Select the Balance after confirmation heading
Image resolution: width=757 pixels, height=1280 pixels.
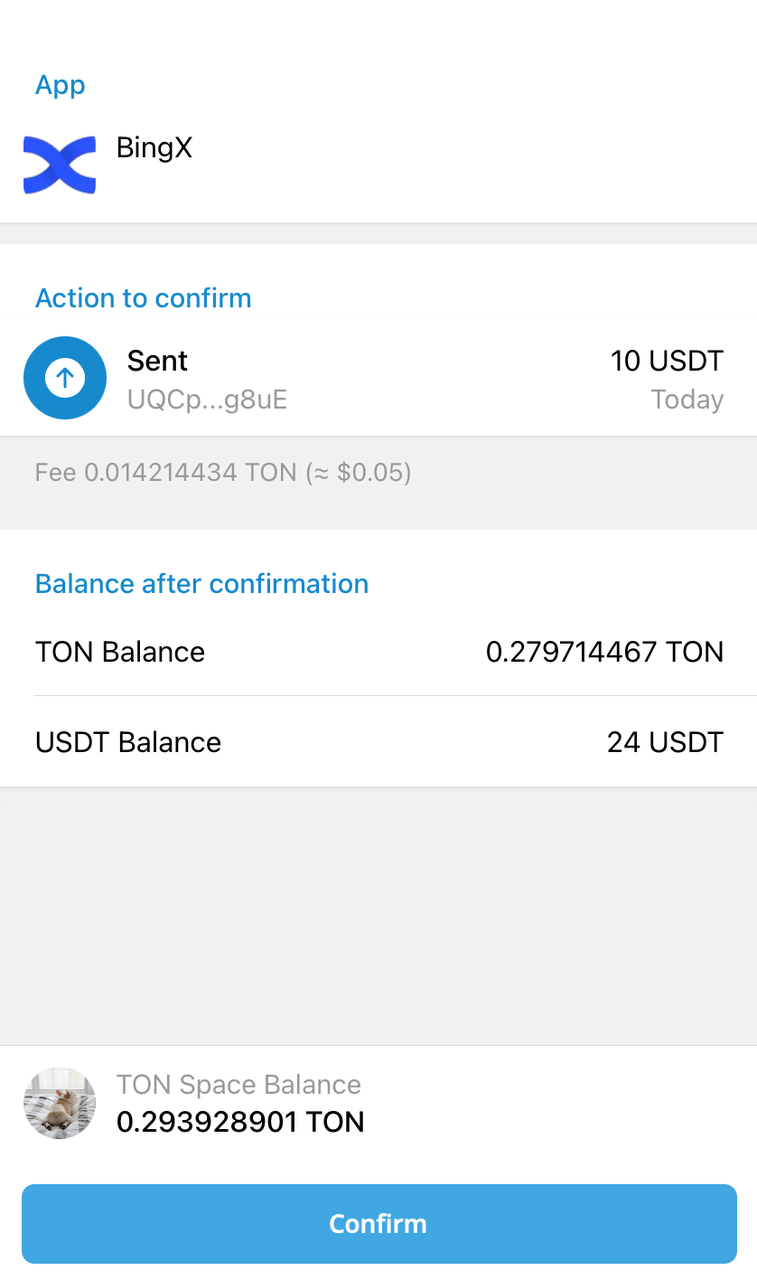pos(202,584)
